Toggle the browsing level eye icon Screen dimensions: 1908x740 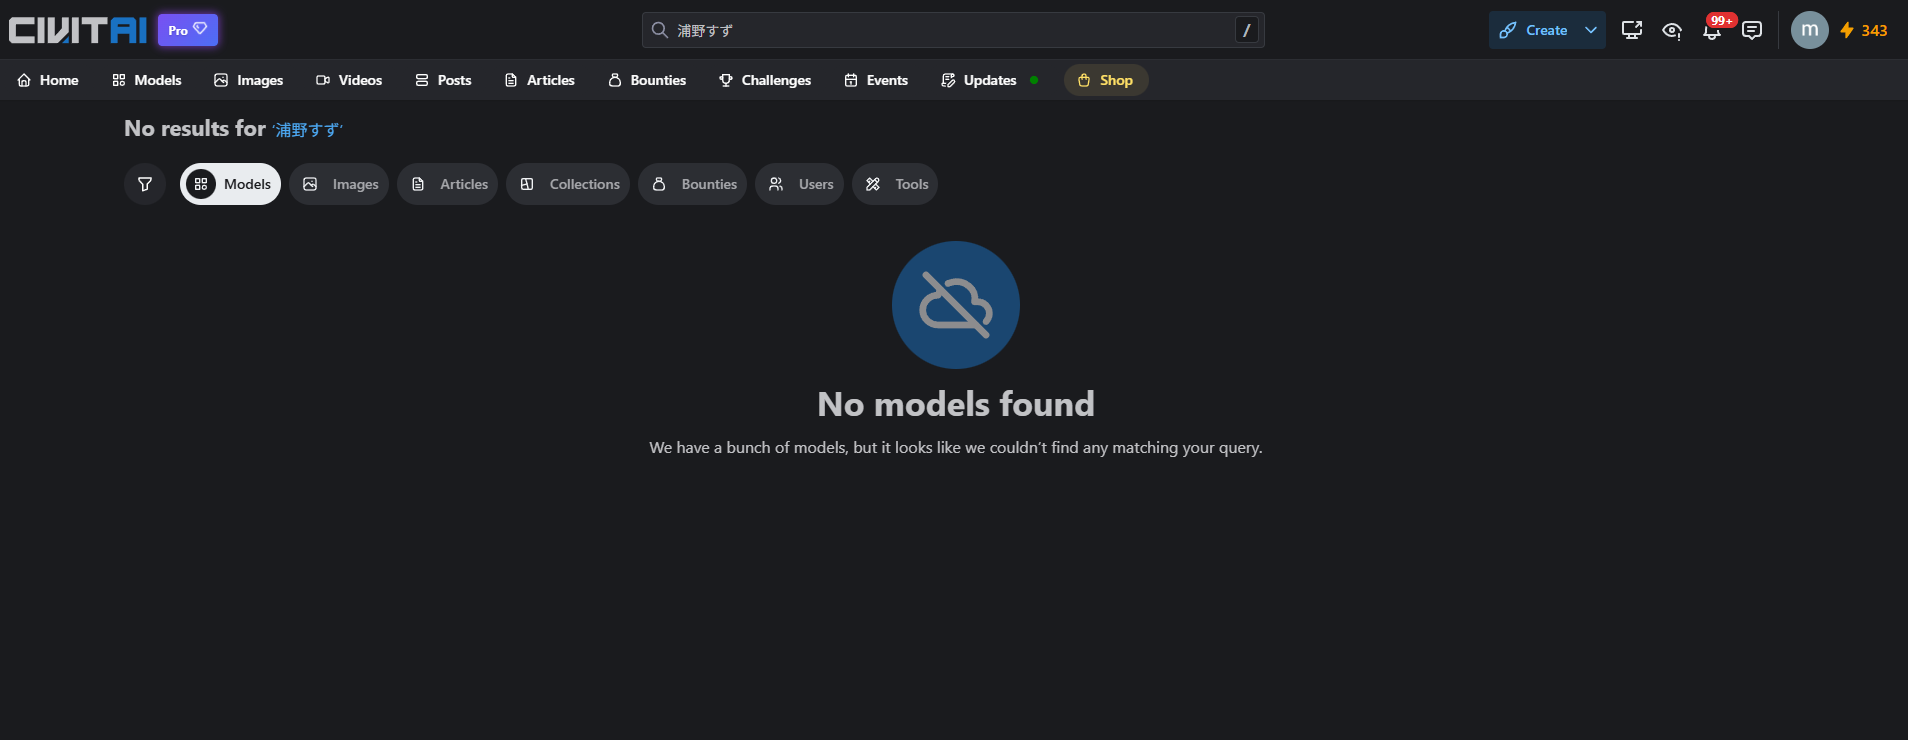coord(1672,30)
